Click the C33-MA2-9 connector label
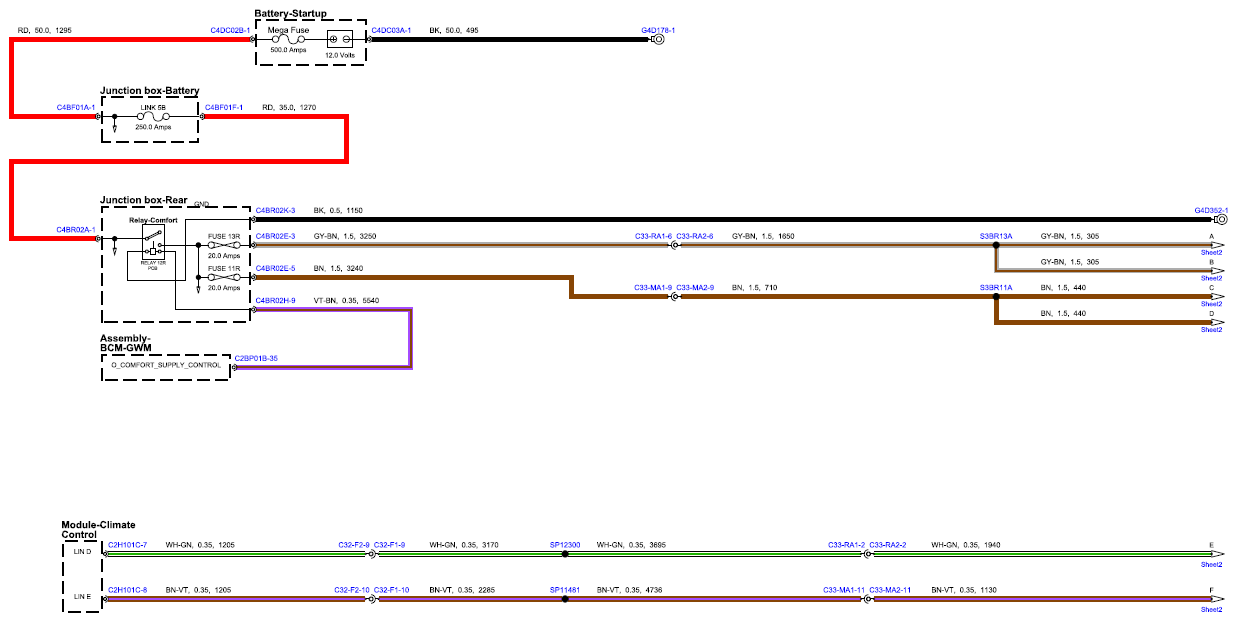Viewport: 1237px width, 622px height. point(695,287)
